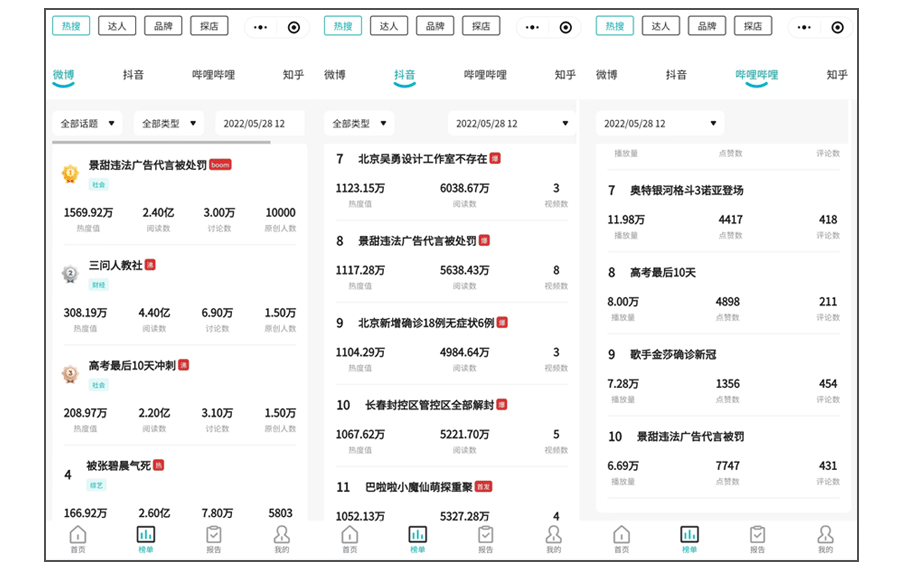Open three-dot more menu on Bilibili screen
The width and height of the screenshot is (900, 573).
coord(805,27)
